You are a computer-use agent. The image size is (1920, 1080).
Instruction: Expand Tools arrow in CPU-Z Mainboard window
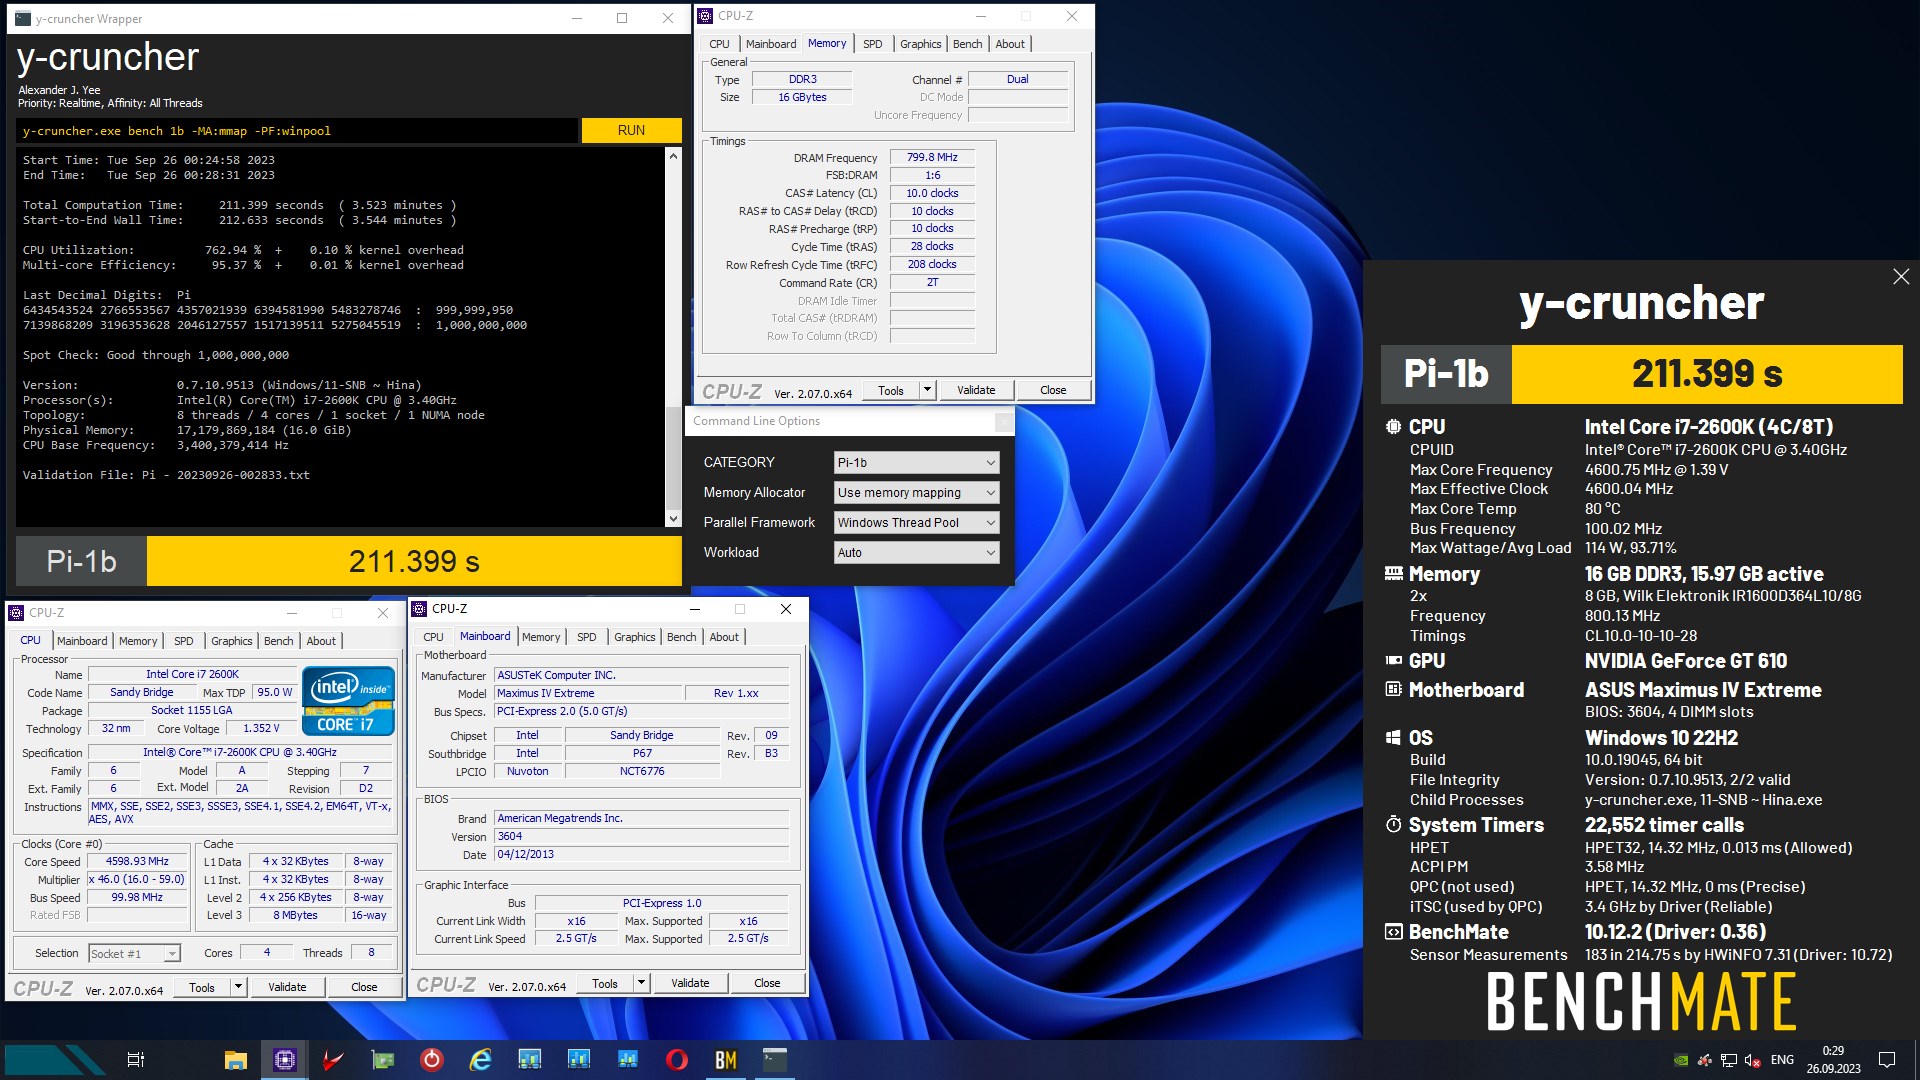641,983
